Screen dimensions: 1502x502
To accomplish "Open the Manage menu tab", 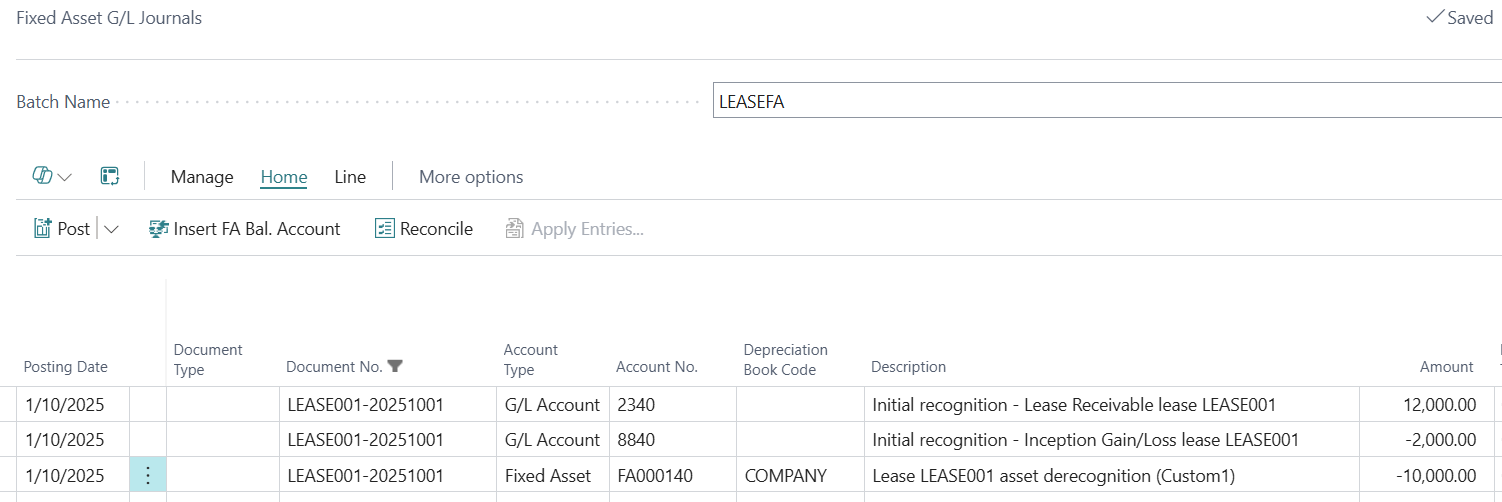I will [x=202, y=177].
